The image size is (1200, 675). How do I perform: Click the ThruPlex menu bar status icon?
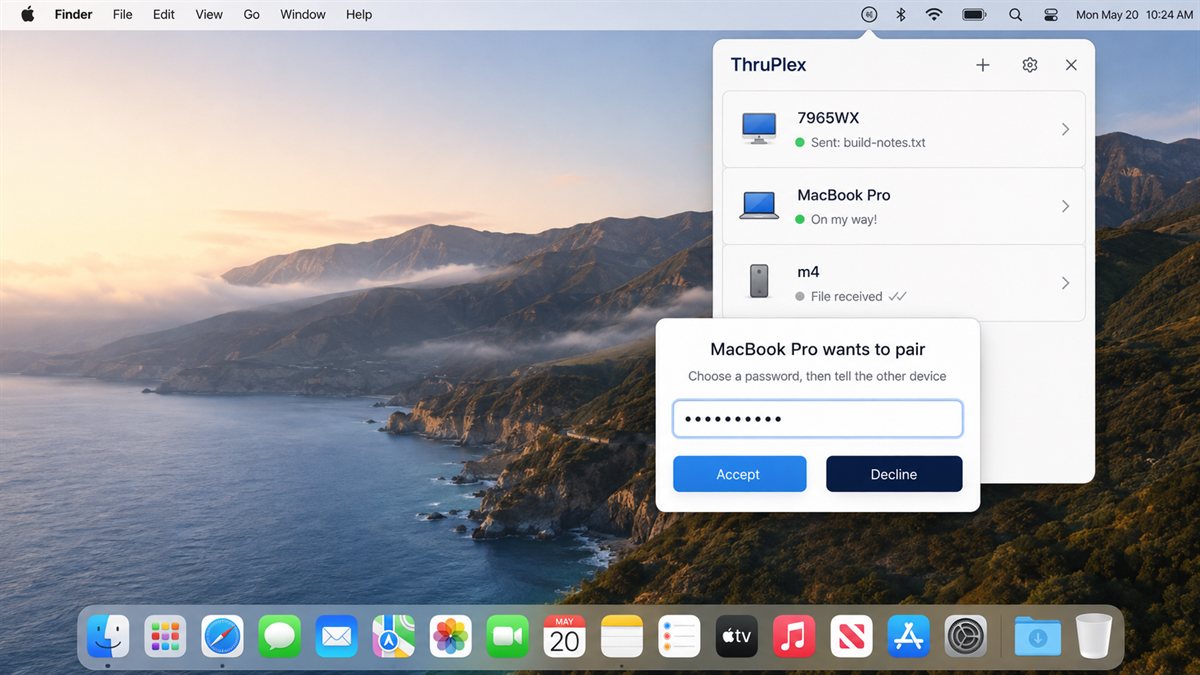(x=869, y=15)
